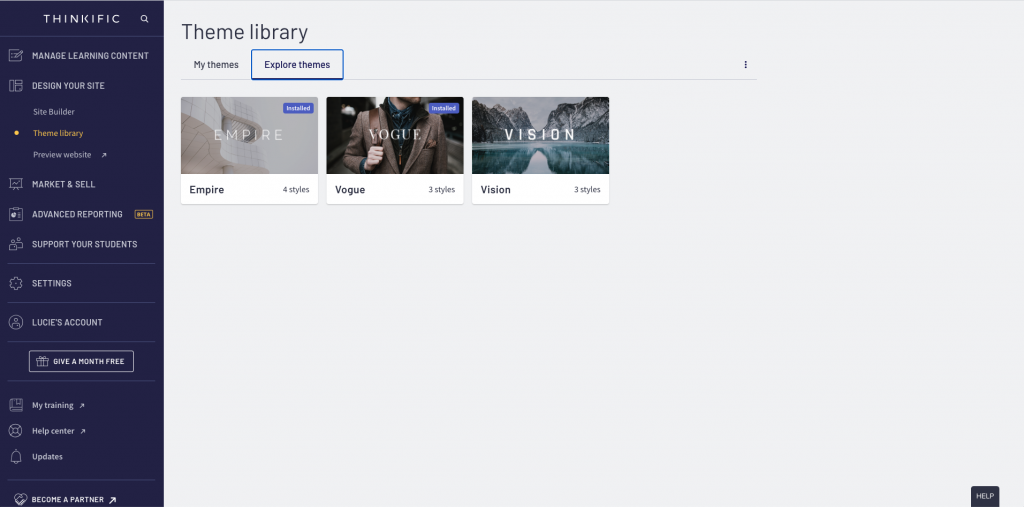This screenshot has height=507, width=1024.
Task: Go to Site Builder
Action: point(54,112)
